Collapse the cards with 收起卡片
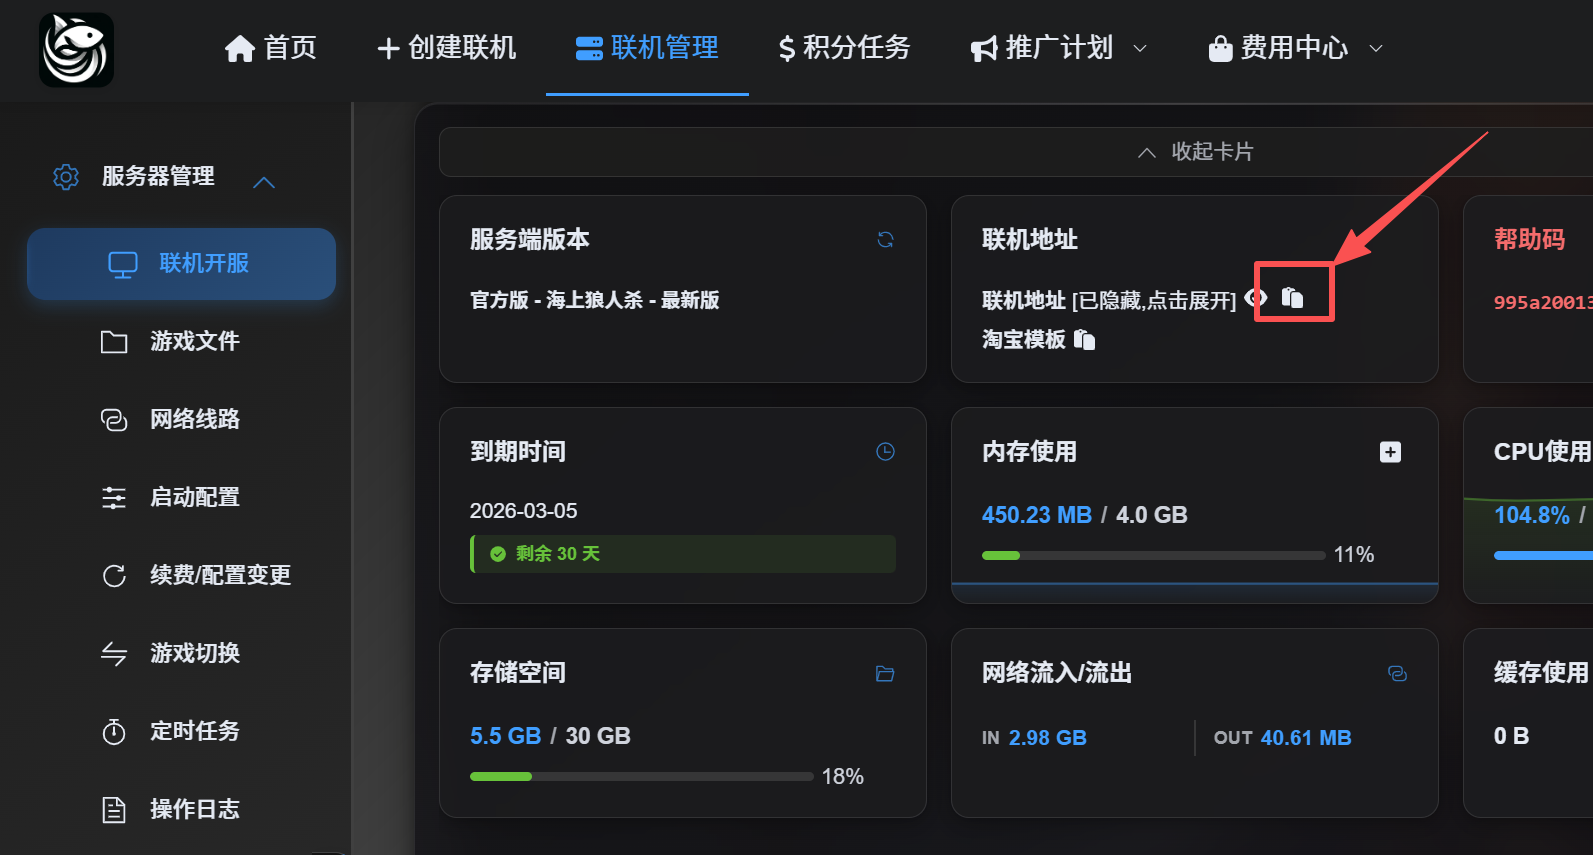This screenshot has height=855, width=1593. pos(1195,152)
